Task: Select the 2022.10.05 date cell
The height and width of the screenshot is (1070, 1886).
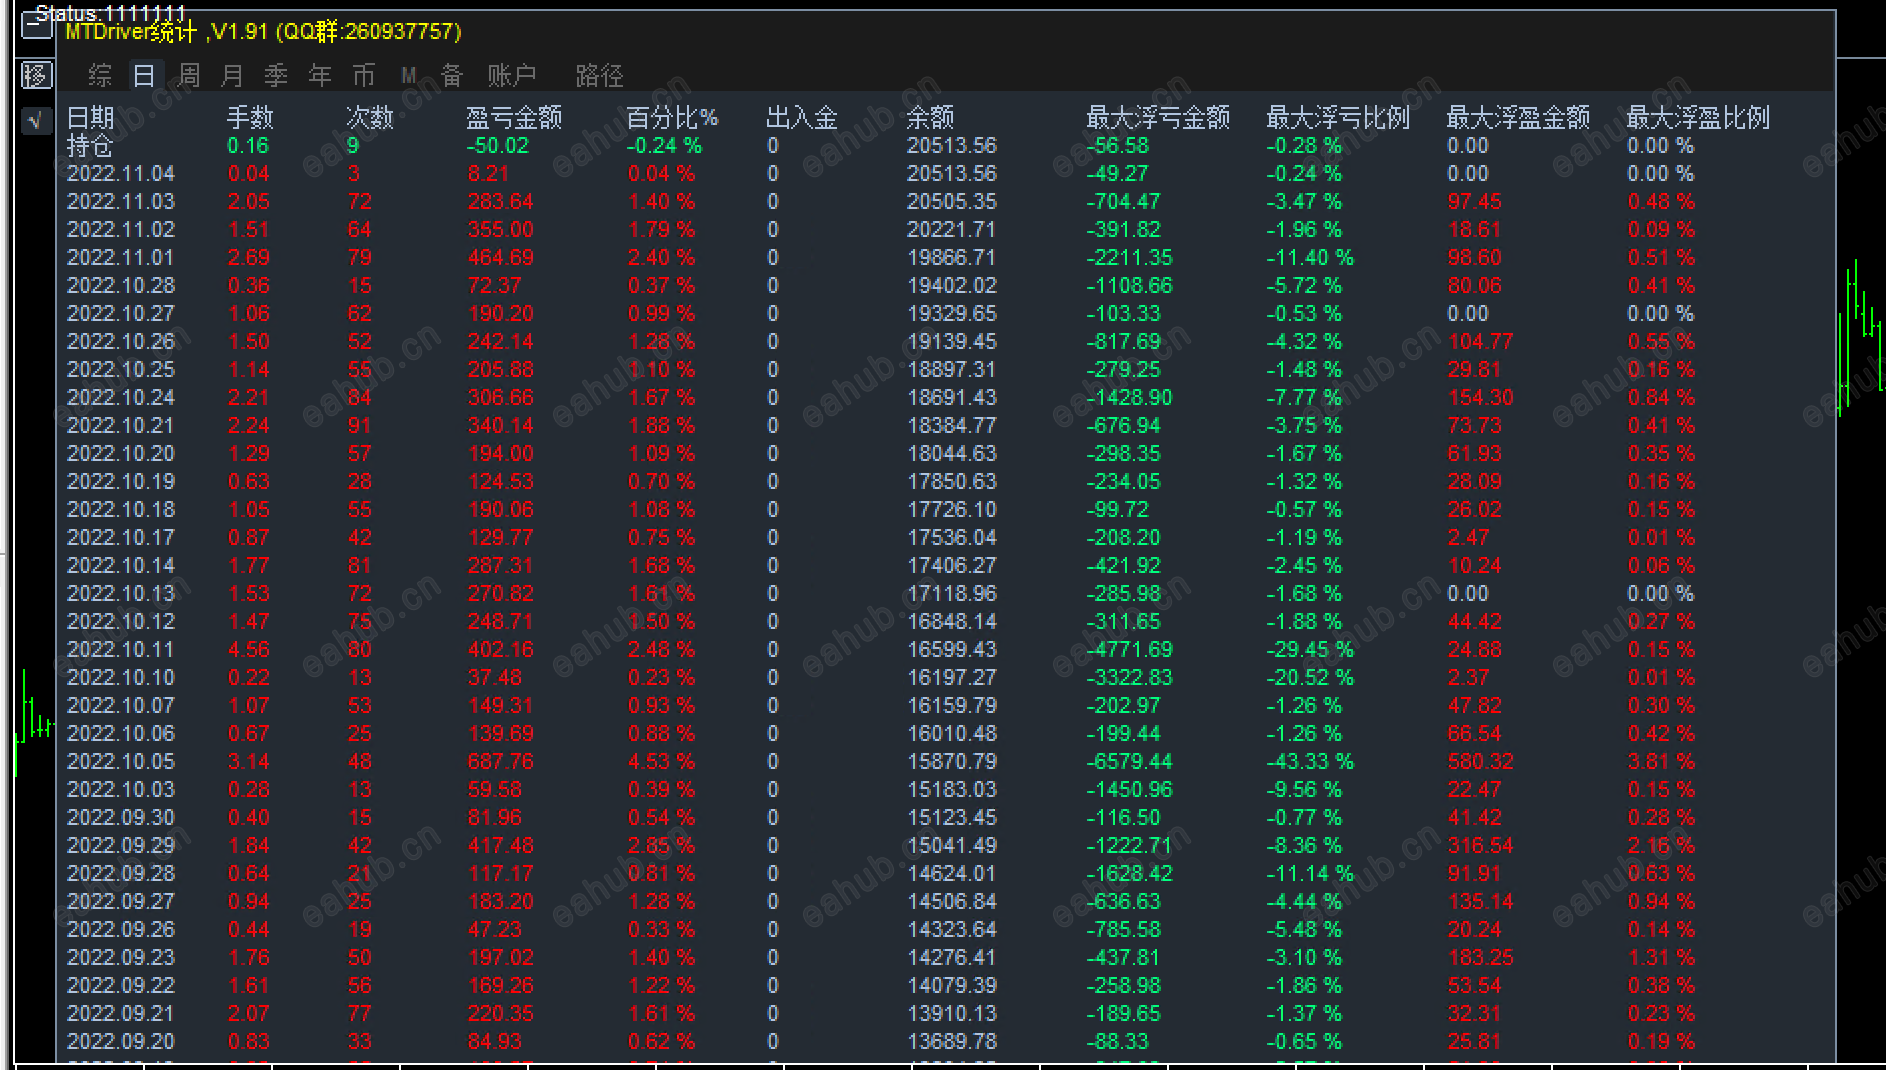Action: coord(121,762)
